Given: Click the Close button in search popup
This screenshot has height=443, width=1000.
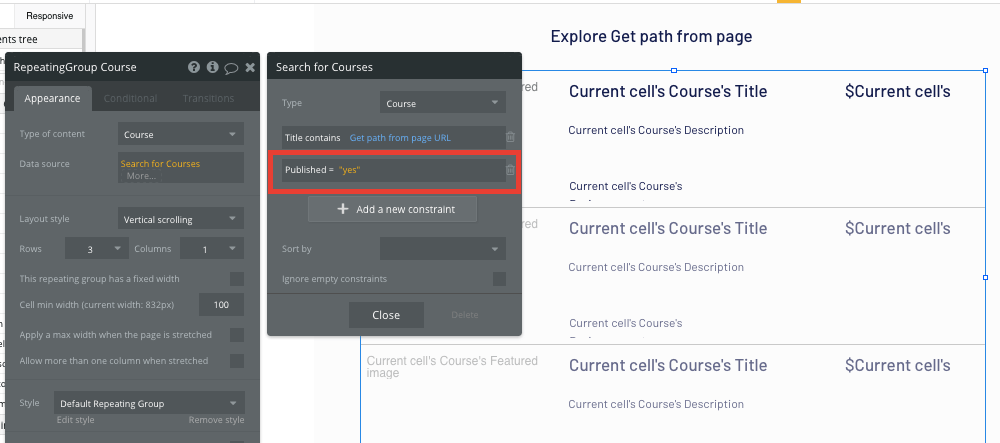Looking at the screenshot, I should coord(386,315).
